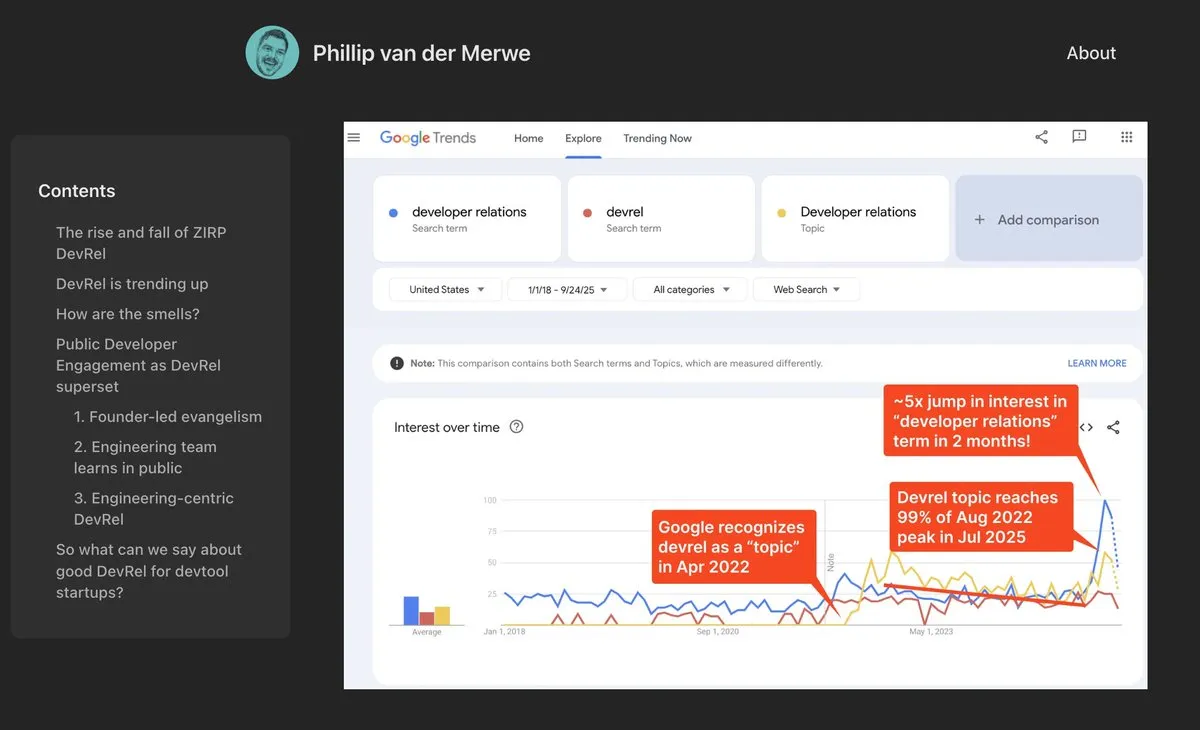Open the LEARN MORE link in the note

click(x=1096, y=363)
